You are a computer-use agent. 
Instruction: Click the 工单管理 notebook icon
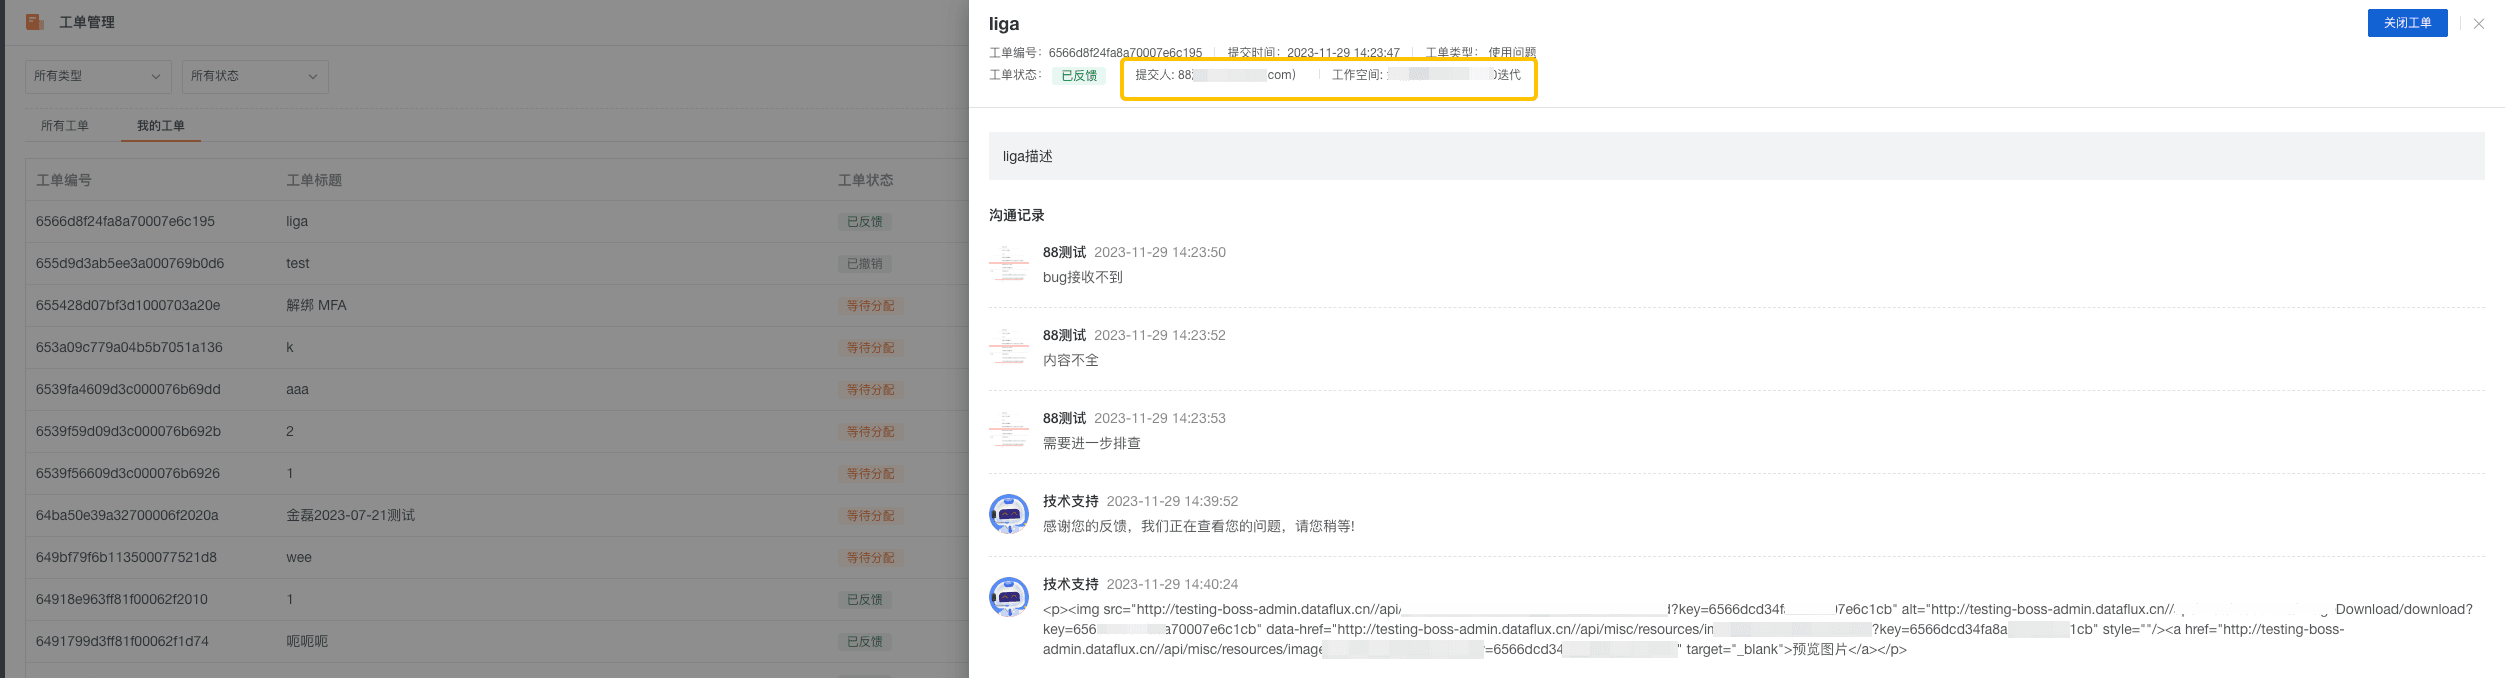[x=35, y=22]
